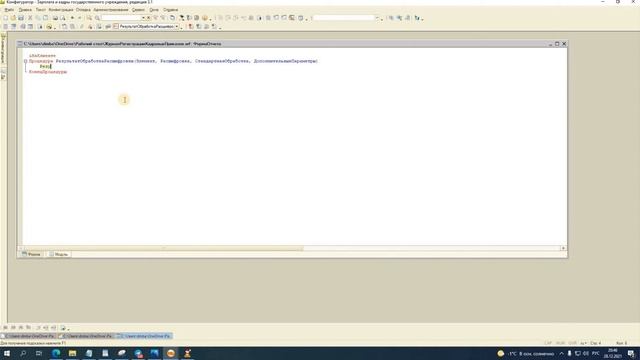The width and height of the screenshot is (640, 360).
Task: Open File Explorer from the taskbar
Action: (72, 353)
